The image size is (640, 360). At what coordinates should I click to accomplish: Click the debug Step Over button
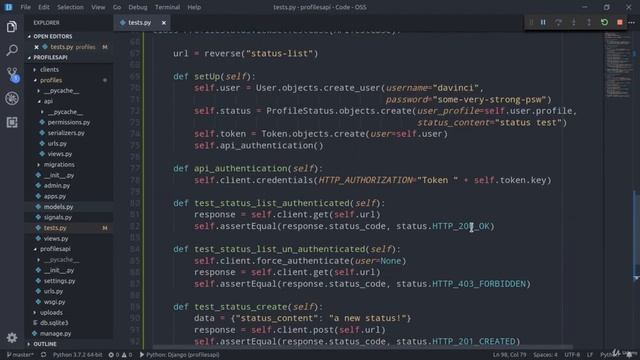pos(558,22)
